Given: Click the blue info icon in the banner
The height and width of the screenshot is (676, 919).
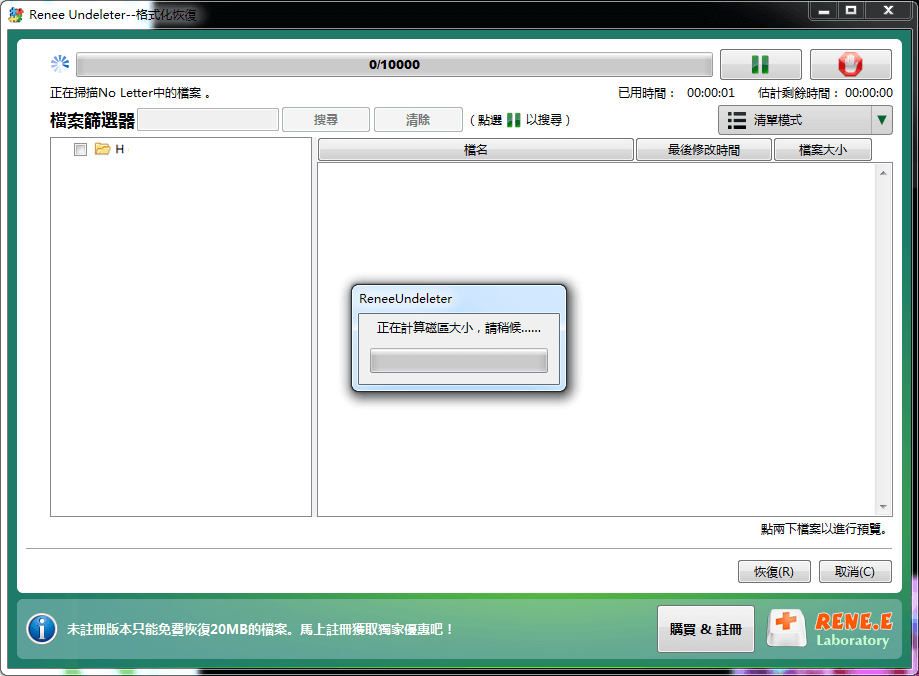Looking at the screenshot, I should 42,629.
